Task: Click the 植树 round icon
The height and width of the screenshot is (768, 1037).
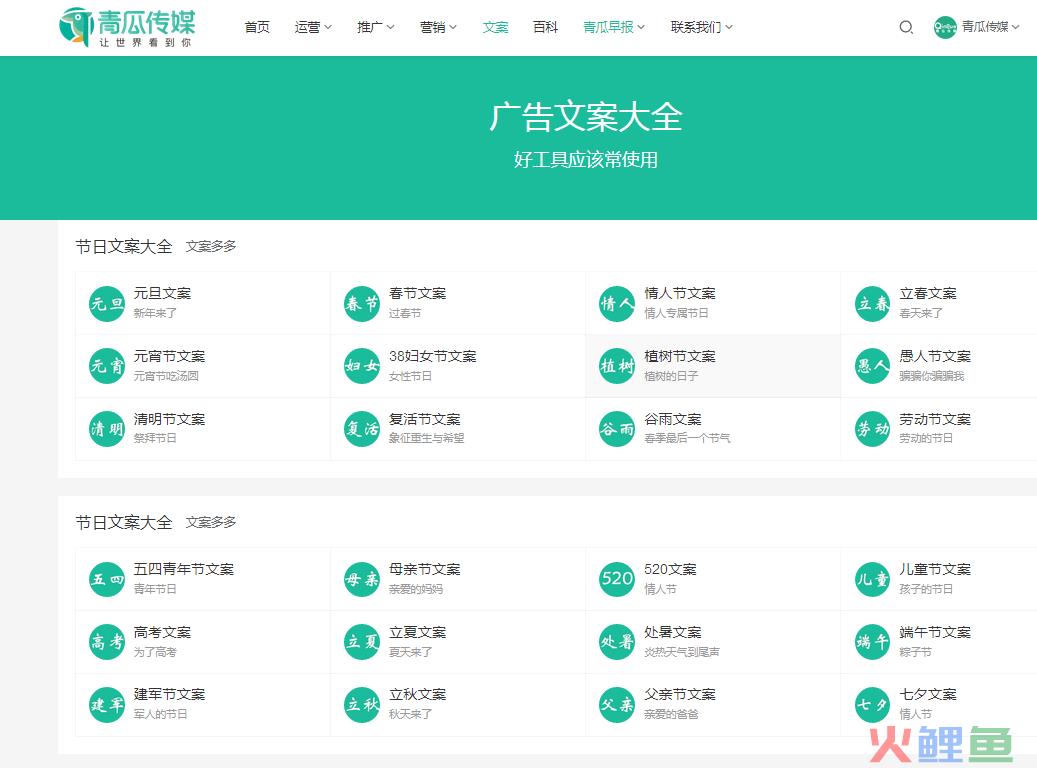Action: pos(617,366)
